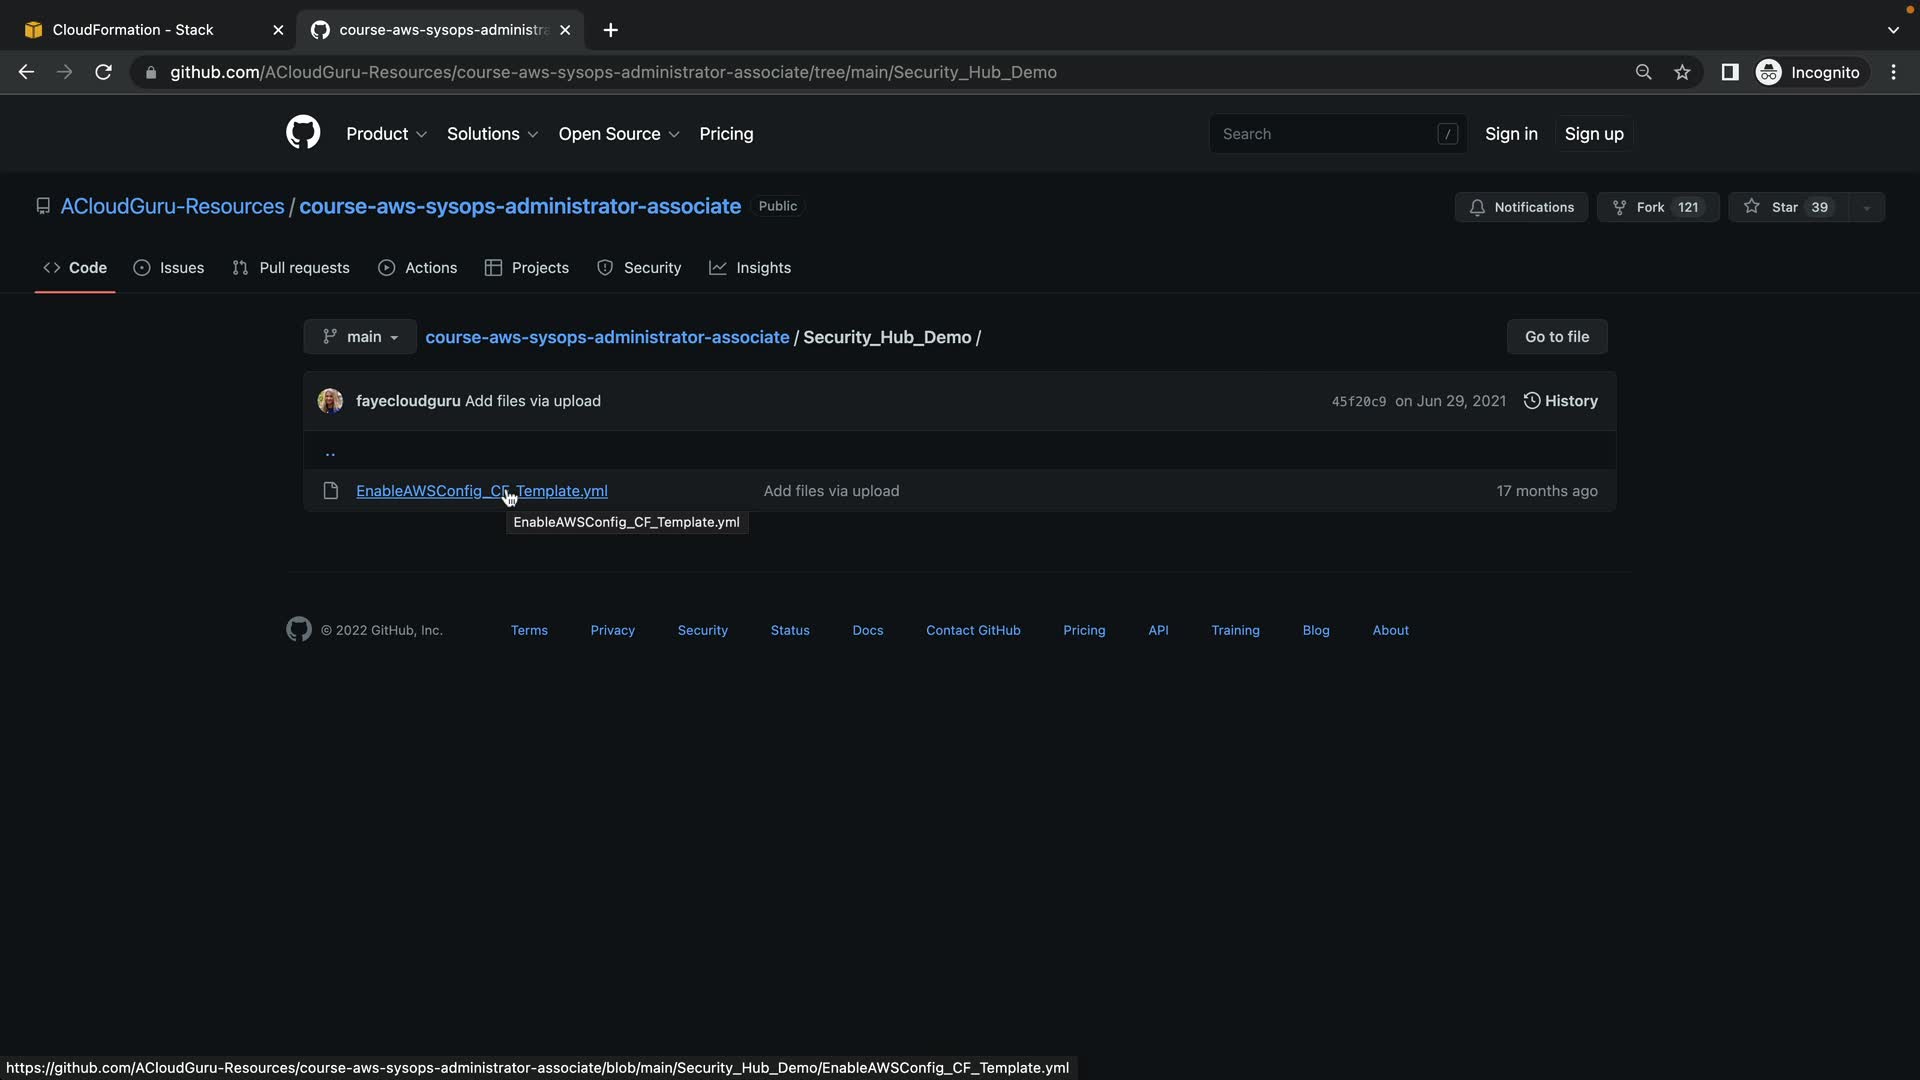
Task: Switch to CloudFormation - Stack browser tab
Action: click(x=133, y=30)
